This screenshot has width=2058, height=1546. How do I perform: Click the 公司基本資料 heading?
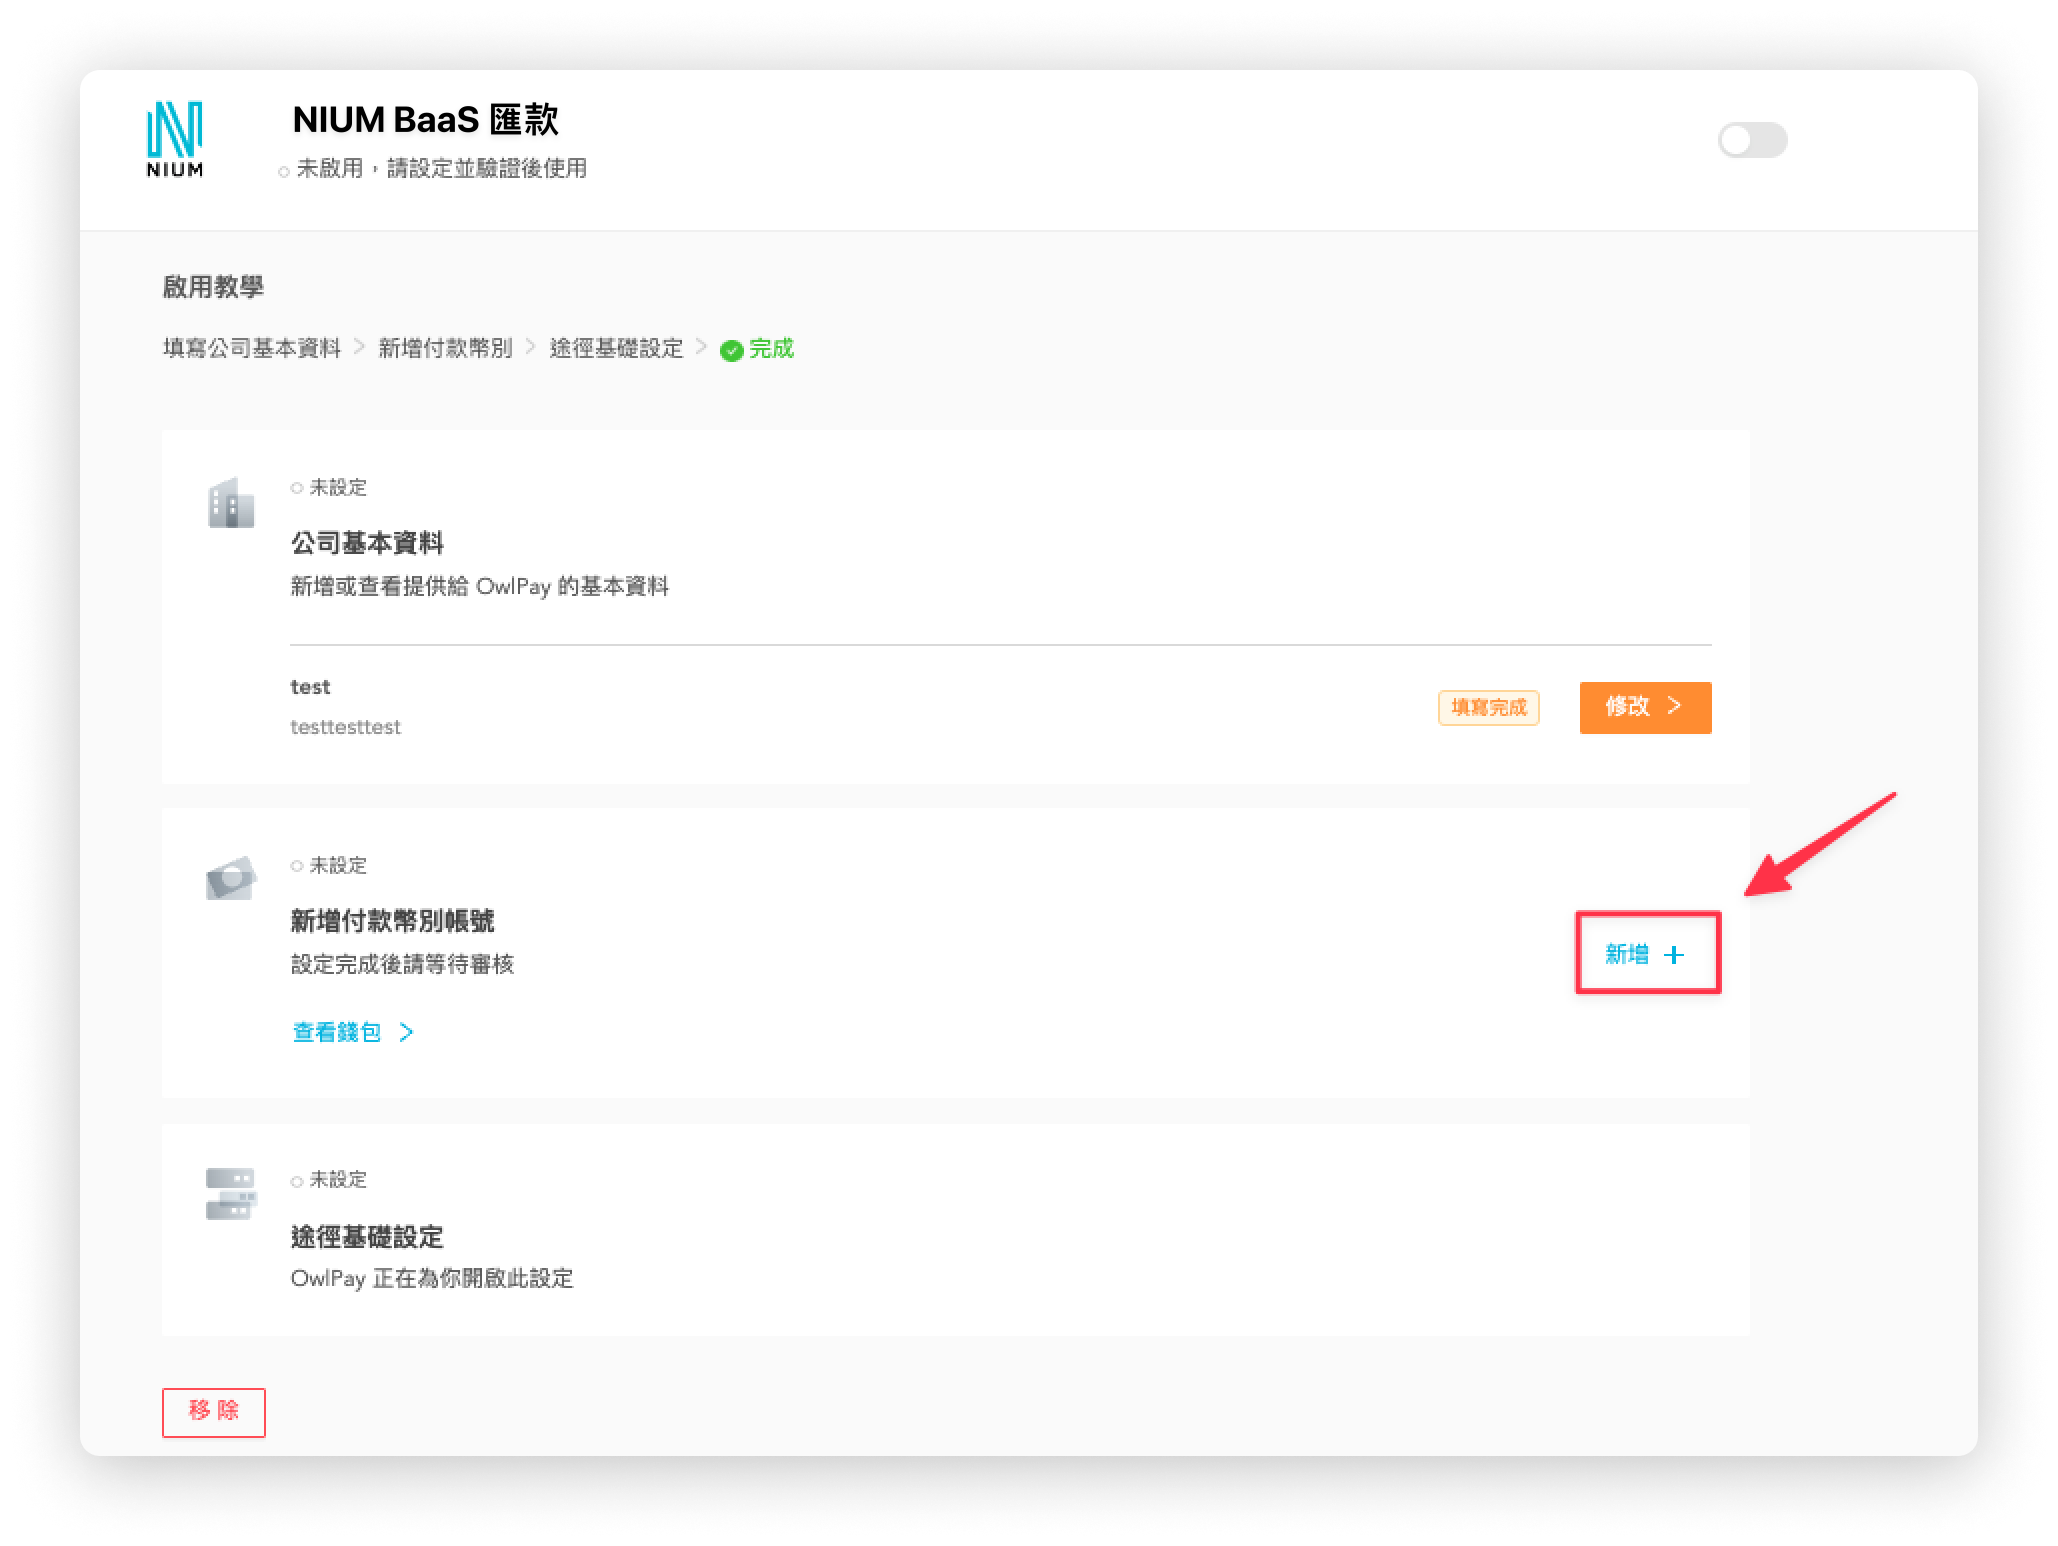tap(367, 543)
